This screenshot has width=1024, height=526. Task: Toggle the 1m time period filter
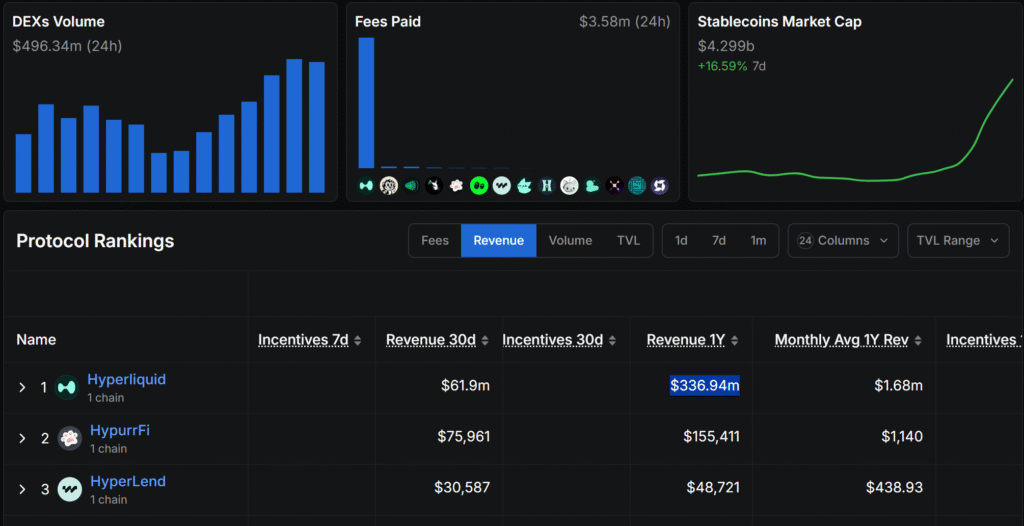(758, 241)
